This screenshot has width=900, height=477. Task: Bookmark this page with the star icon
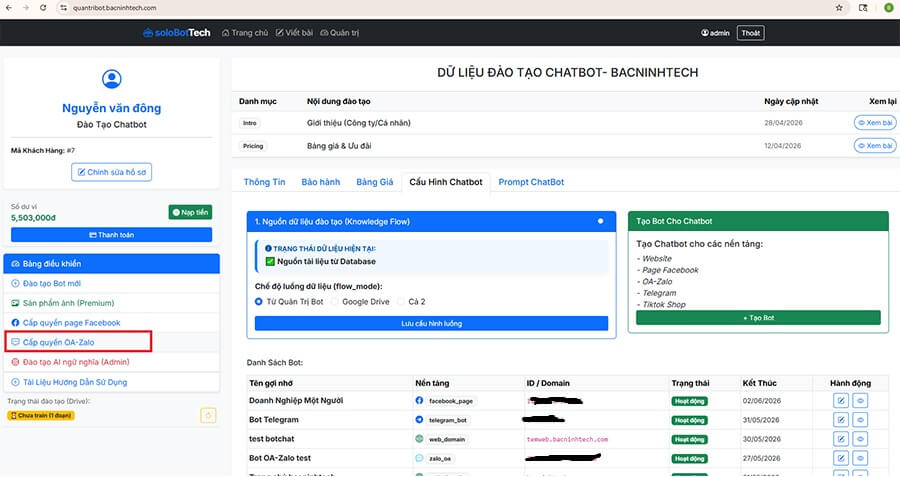click(x=839, y=8)
